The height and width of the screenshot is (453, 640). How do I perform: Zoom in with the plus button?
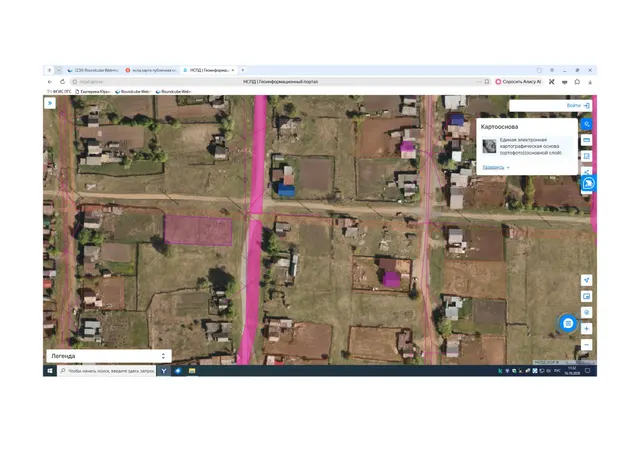coord(587,329)
